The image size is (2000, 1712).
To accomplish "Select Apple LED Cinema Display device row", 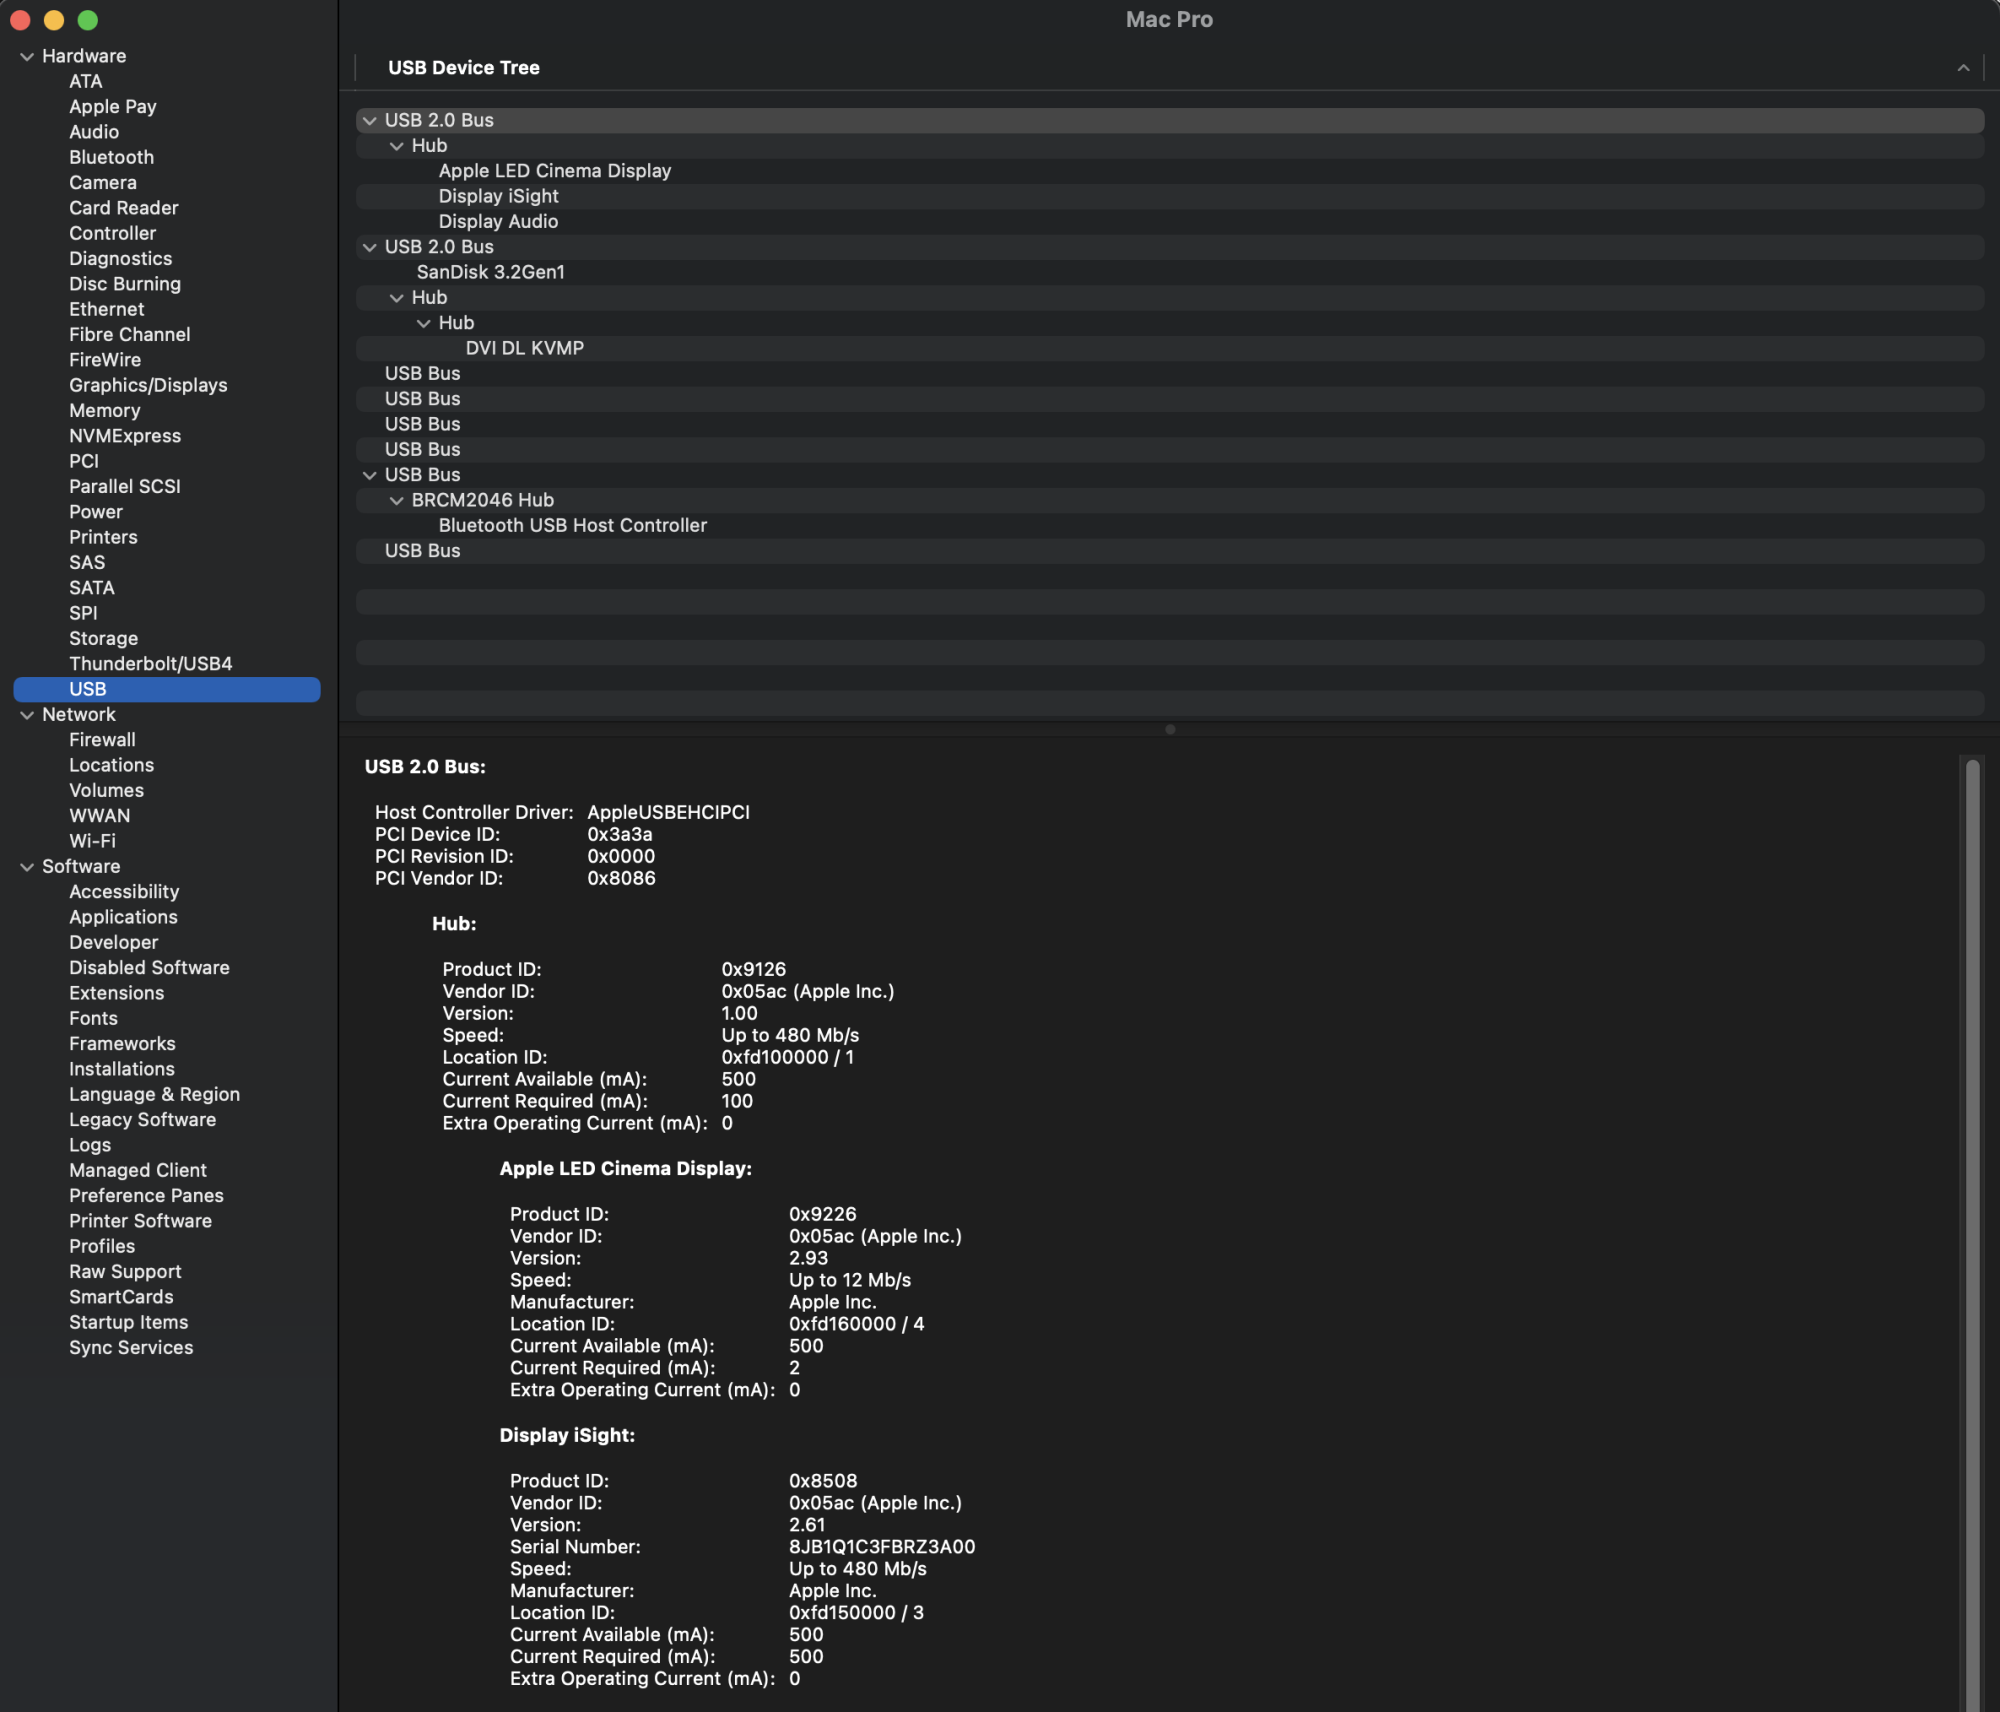I will pos(555,171).
